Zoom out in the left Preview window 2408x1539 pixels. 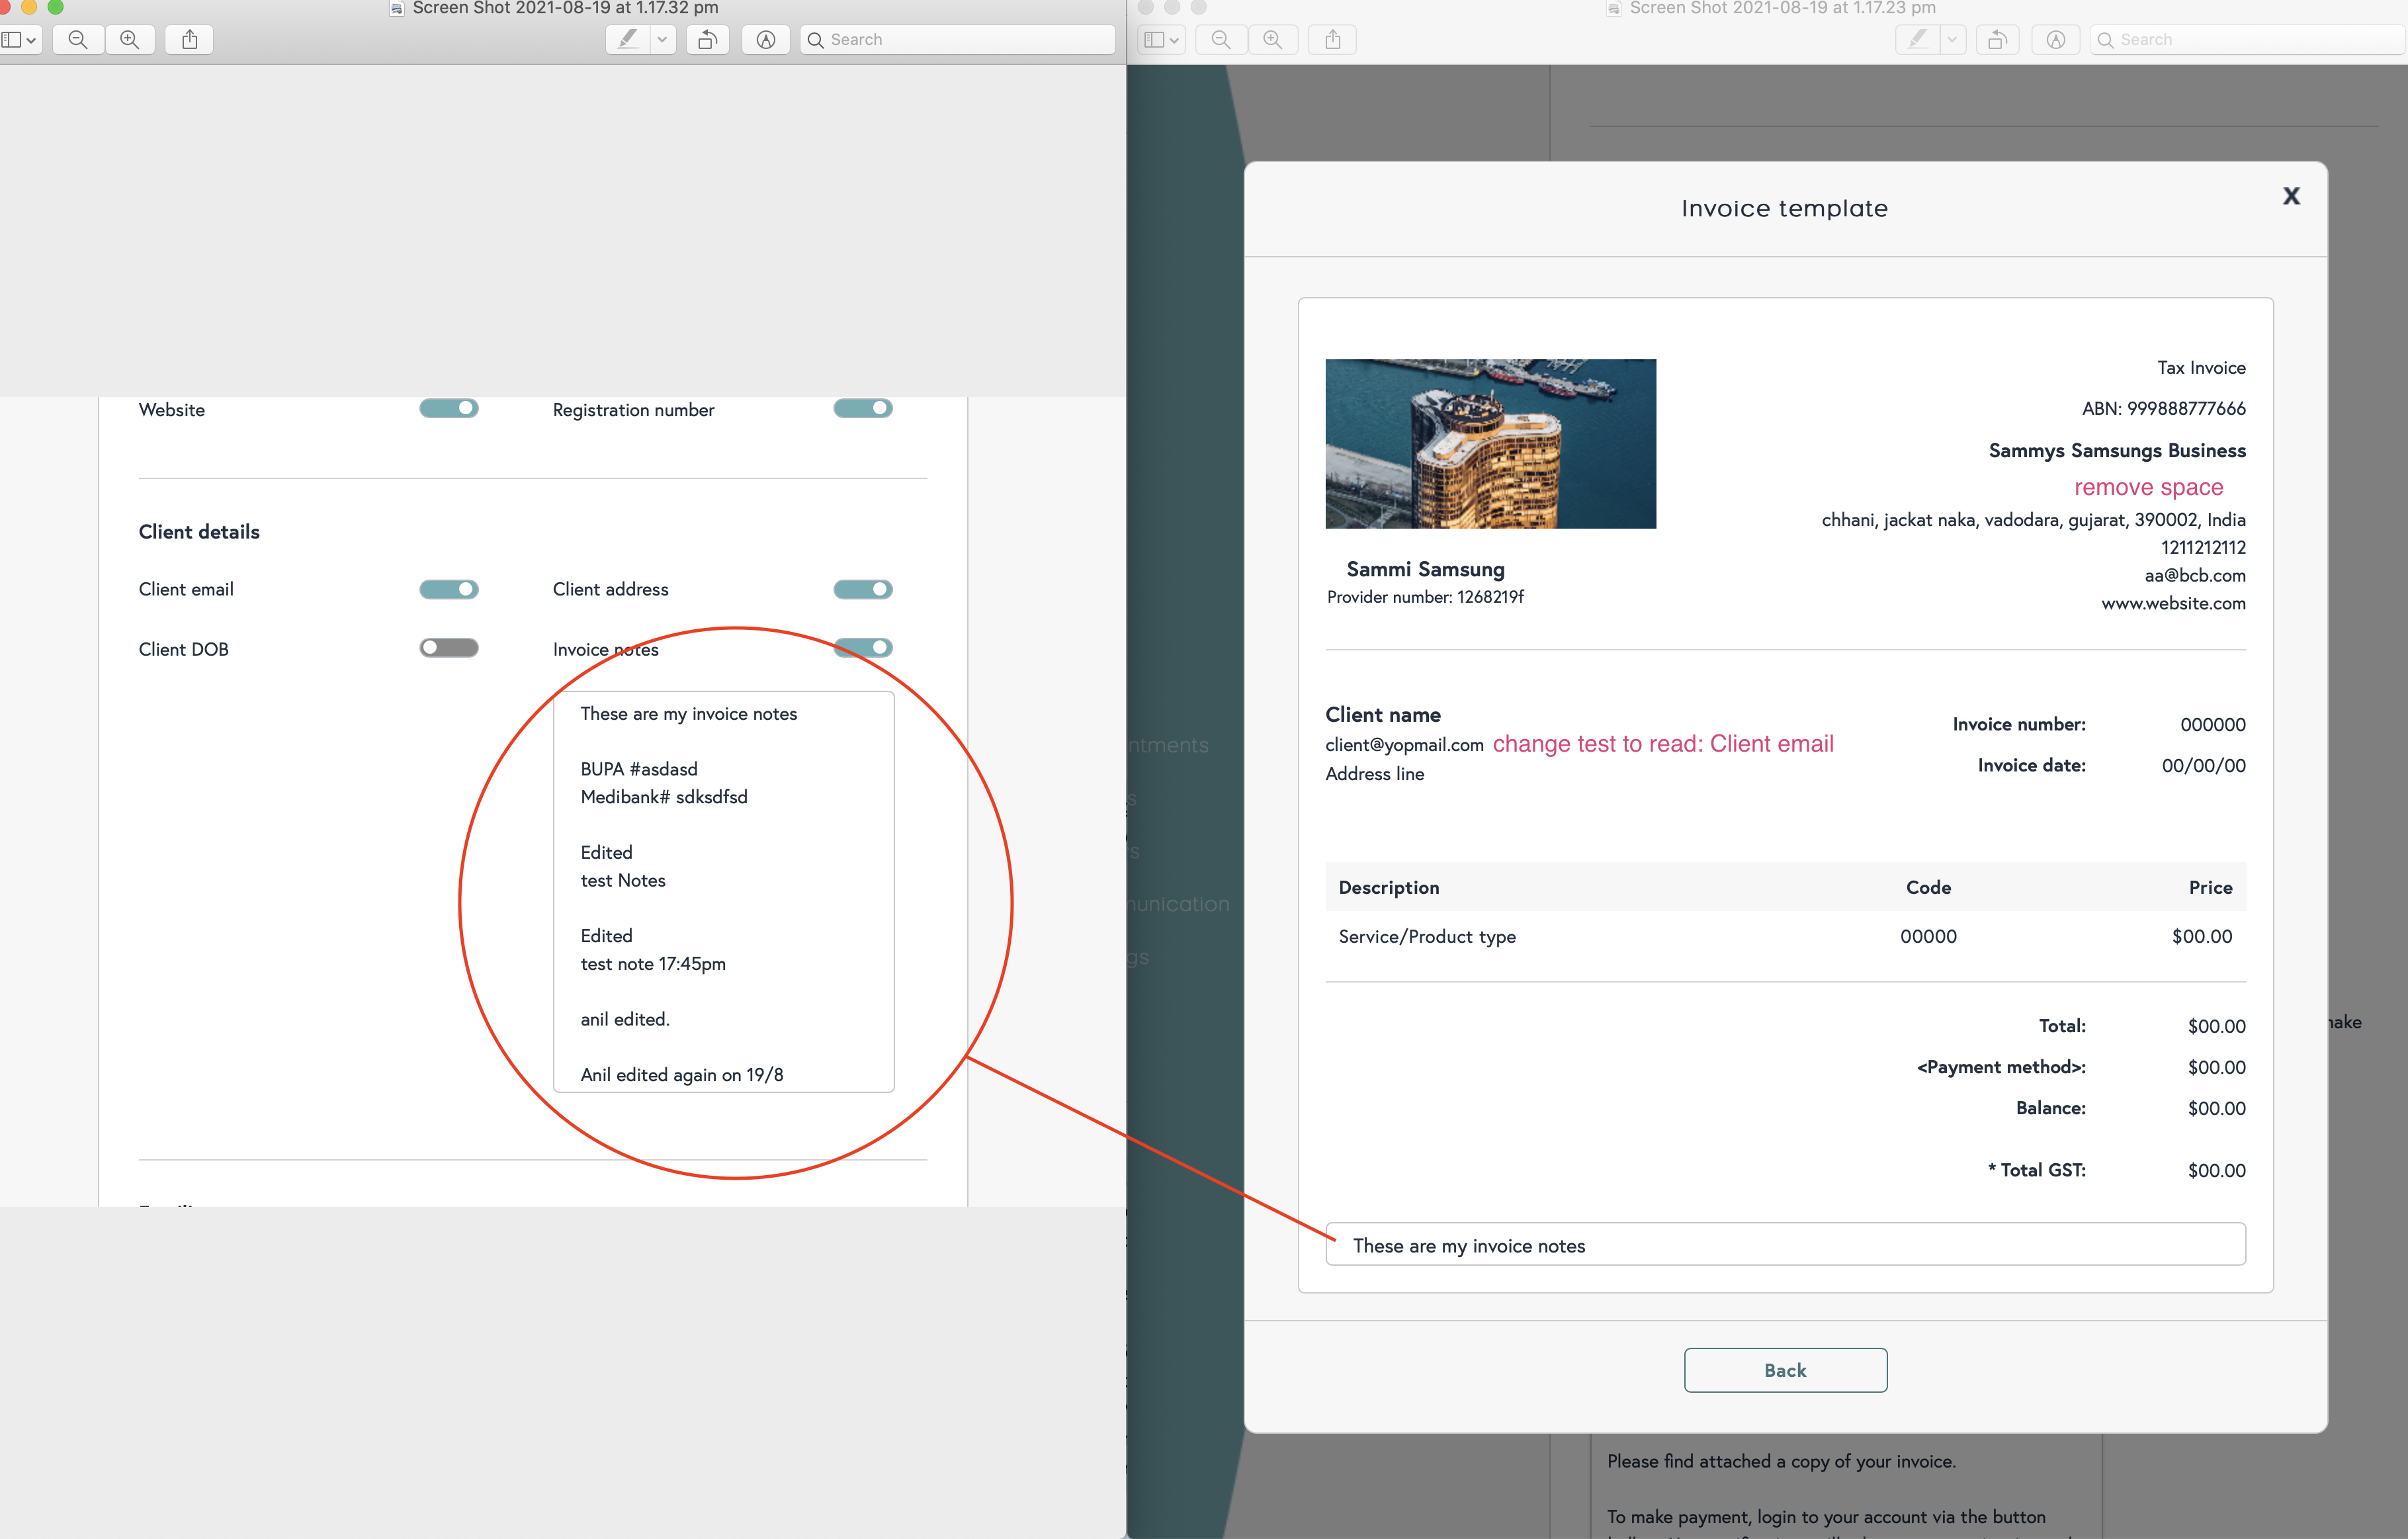(x=78, y=40)
